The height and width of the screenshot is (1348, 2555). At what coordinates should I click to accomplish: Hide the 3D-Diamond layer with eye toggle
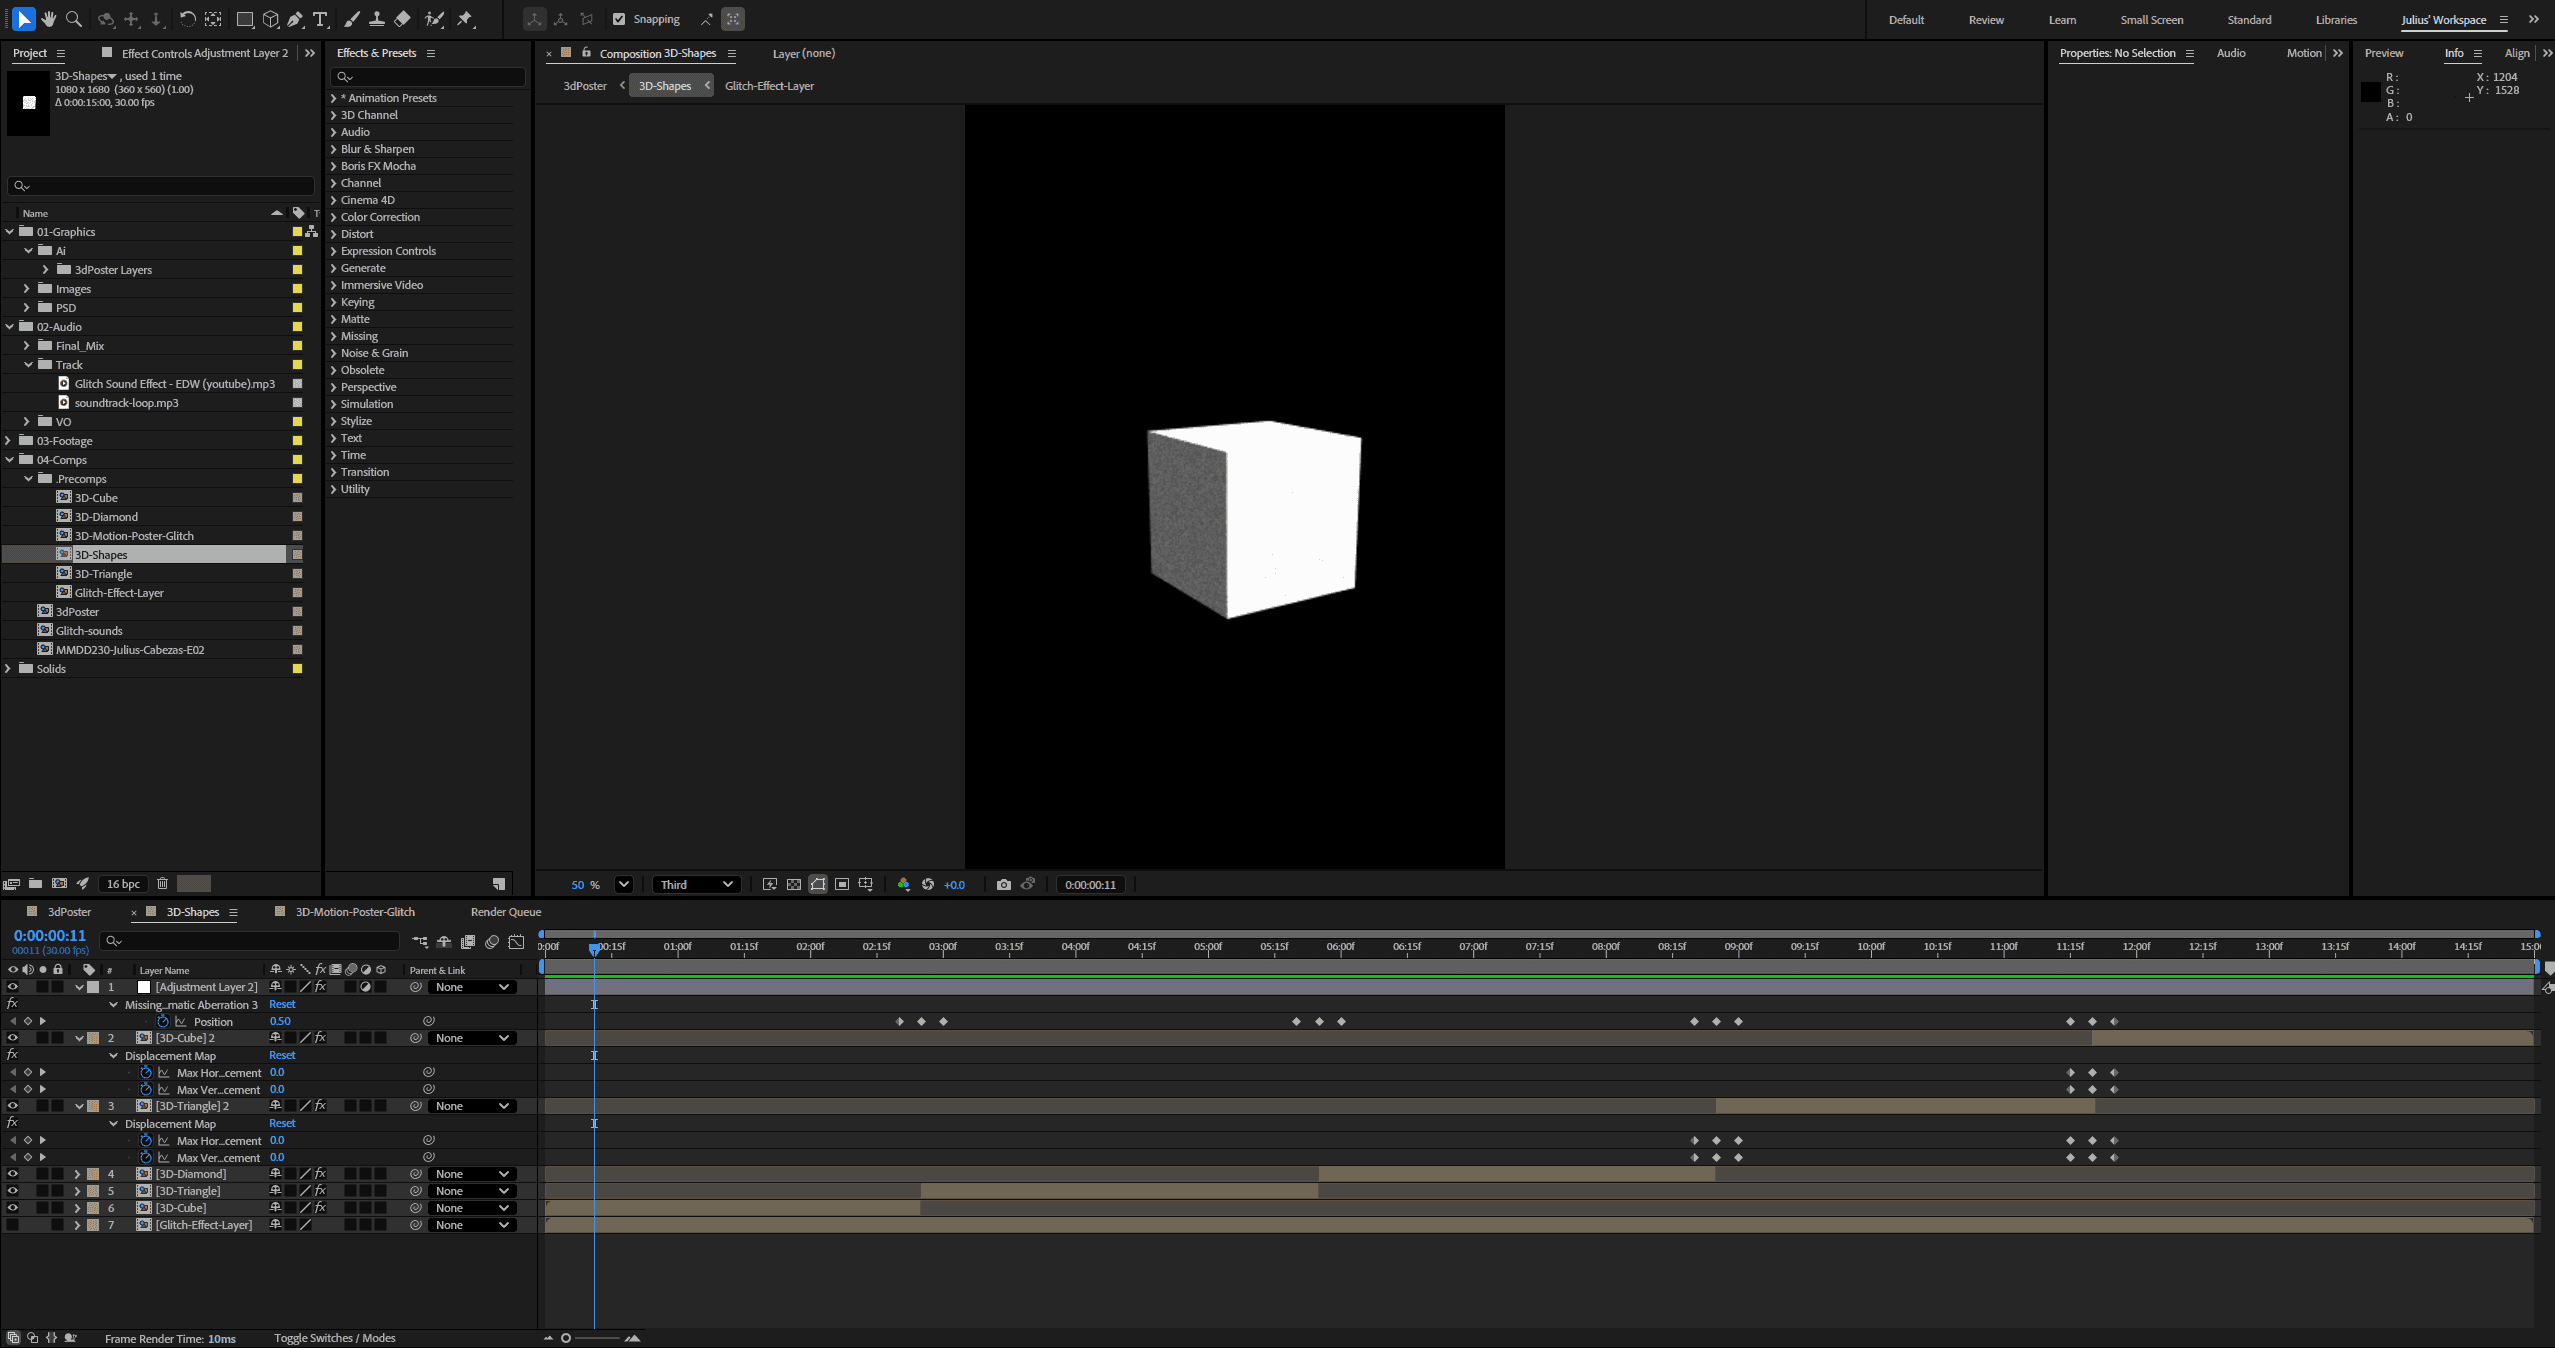13,1174
